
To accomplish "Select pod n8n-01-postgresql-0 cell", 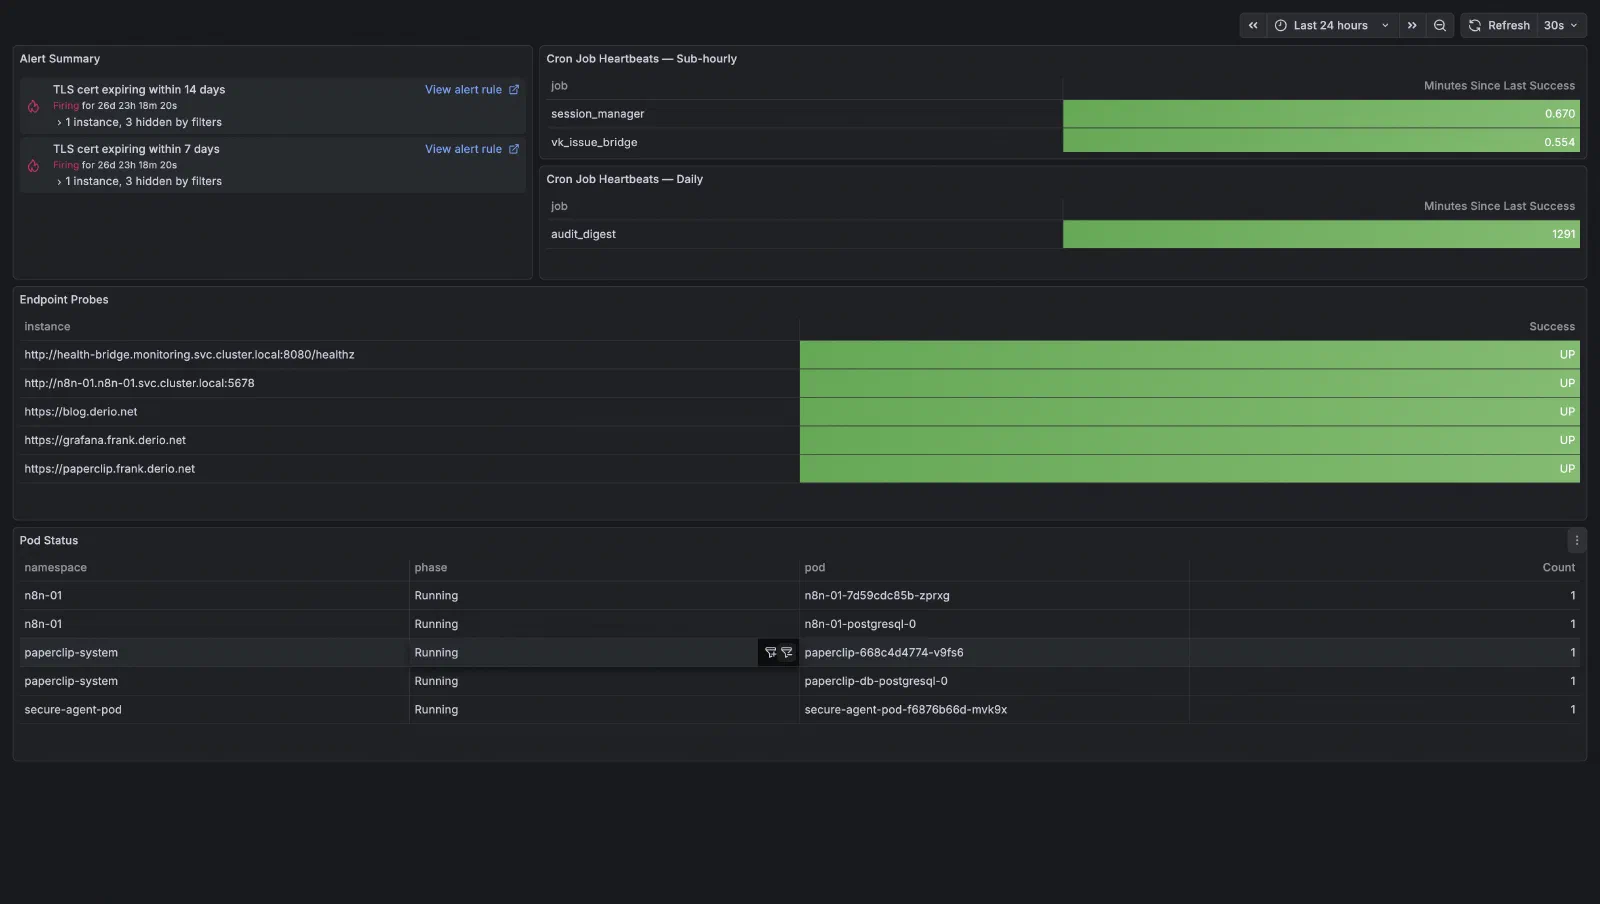I will click(994, 624).
